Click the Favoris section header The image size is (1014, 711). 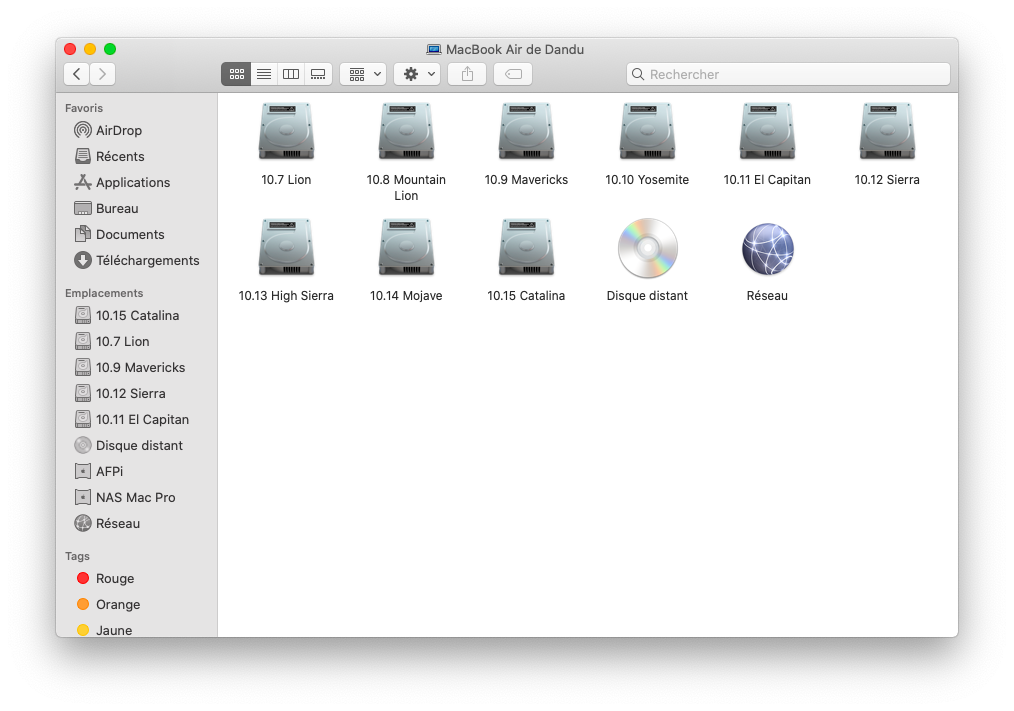pyautogui.click(x=84, y=108)
